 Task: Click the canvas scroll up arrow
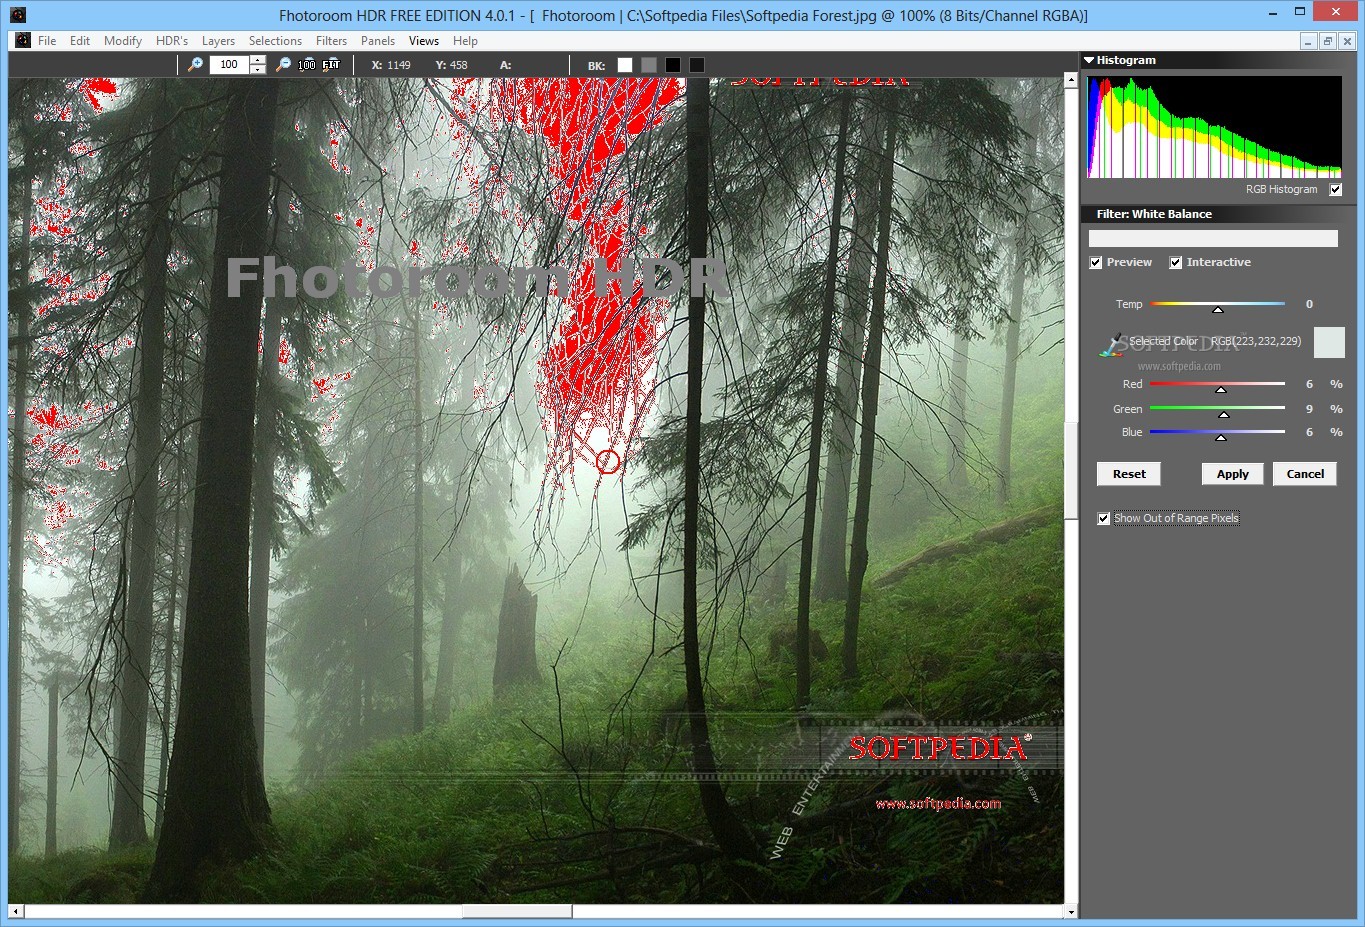tap(1071, 81)
